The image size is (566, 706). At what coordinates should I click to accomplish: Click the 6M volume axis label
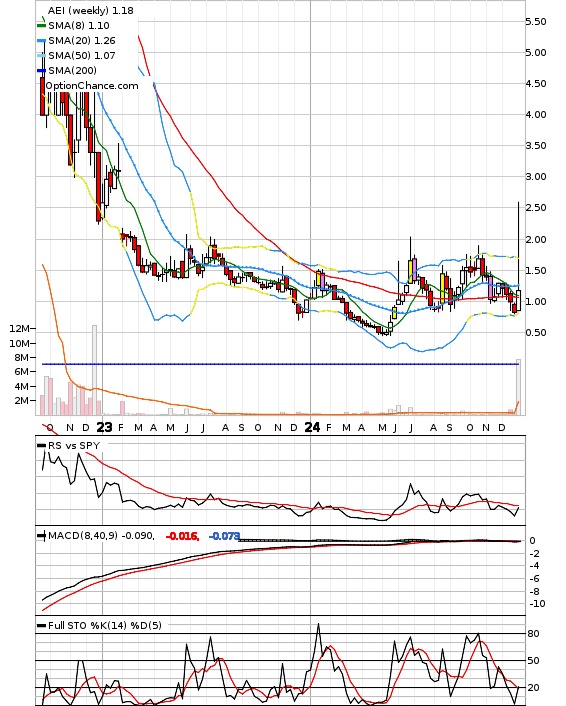tap(22, 371)
